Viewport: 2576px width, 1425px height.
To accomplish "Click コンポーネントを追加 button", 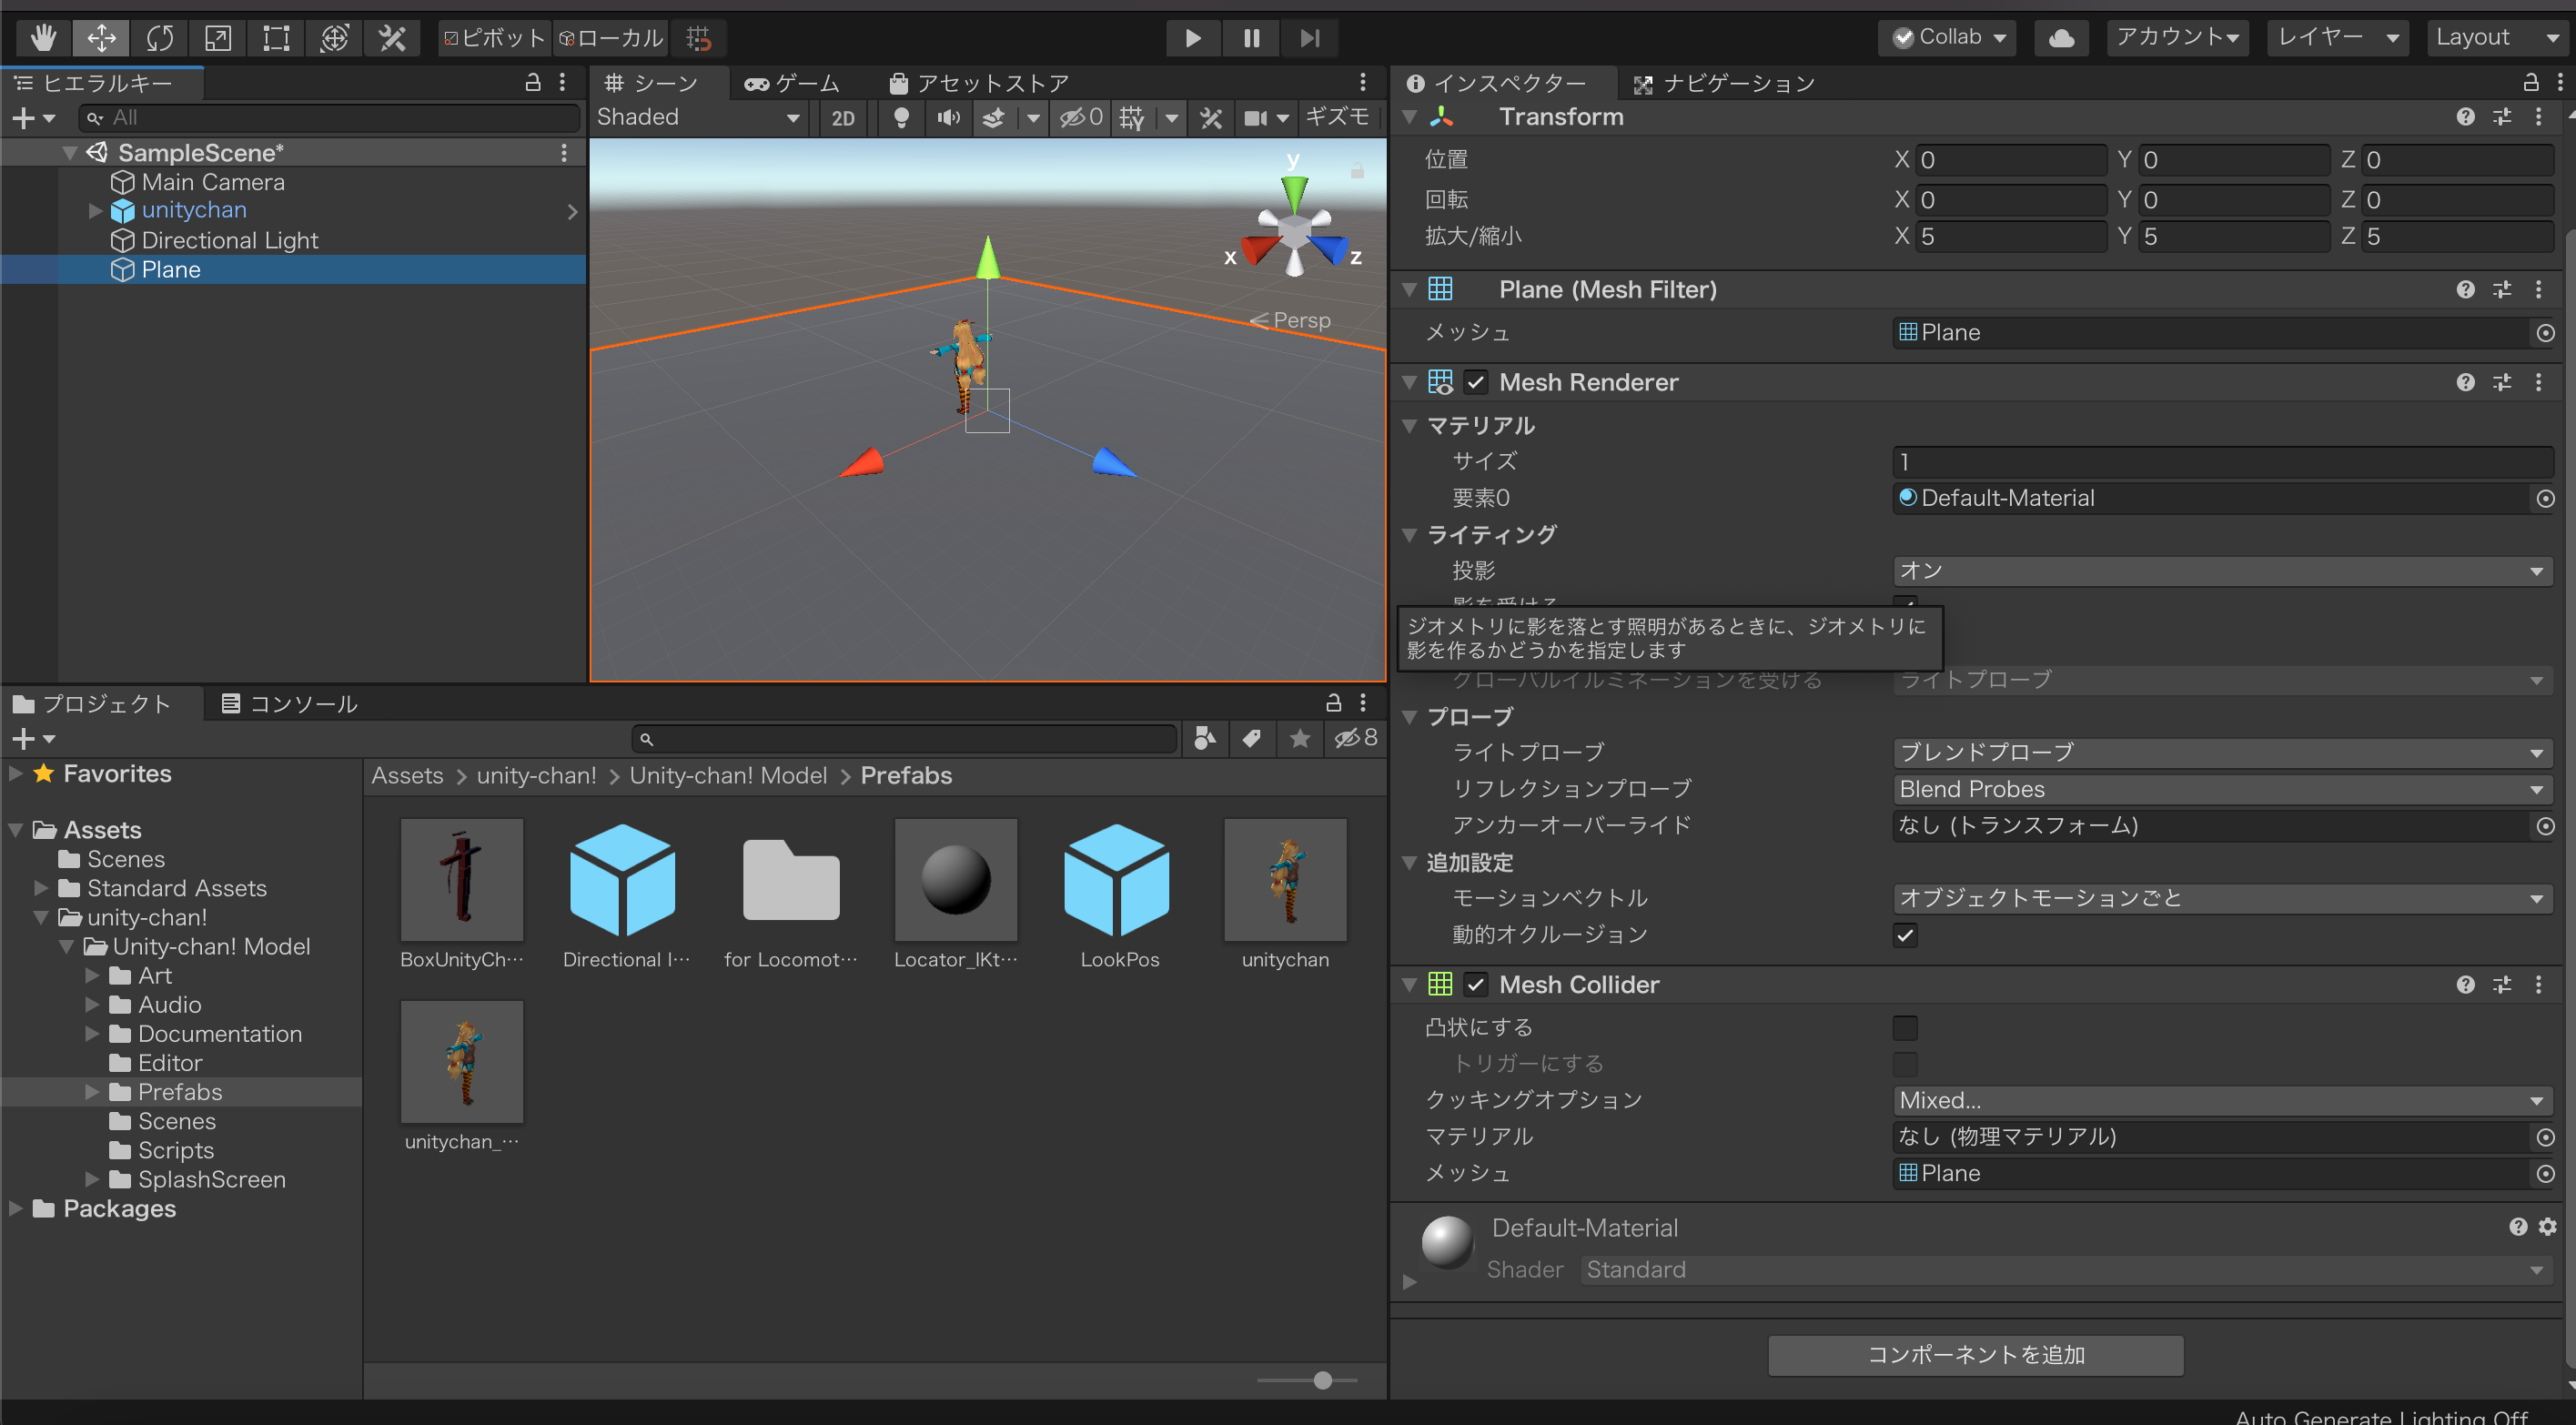I will pos(1975,1355).
